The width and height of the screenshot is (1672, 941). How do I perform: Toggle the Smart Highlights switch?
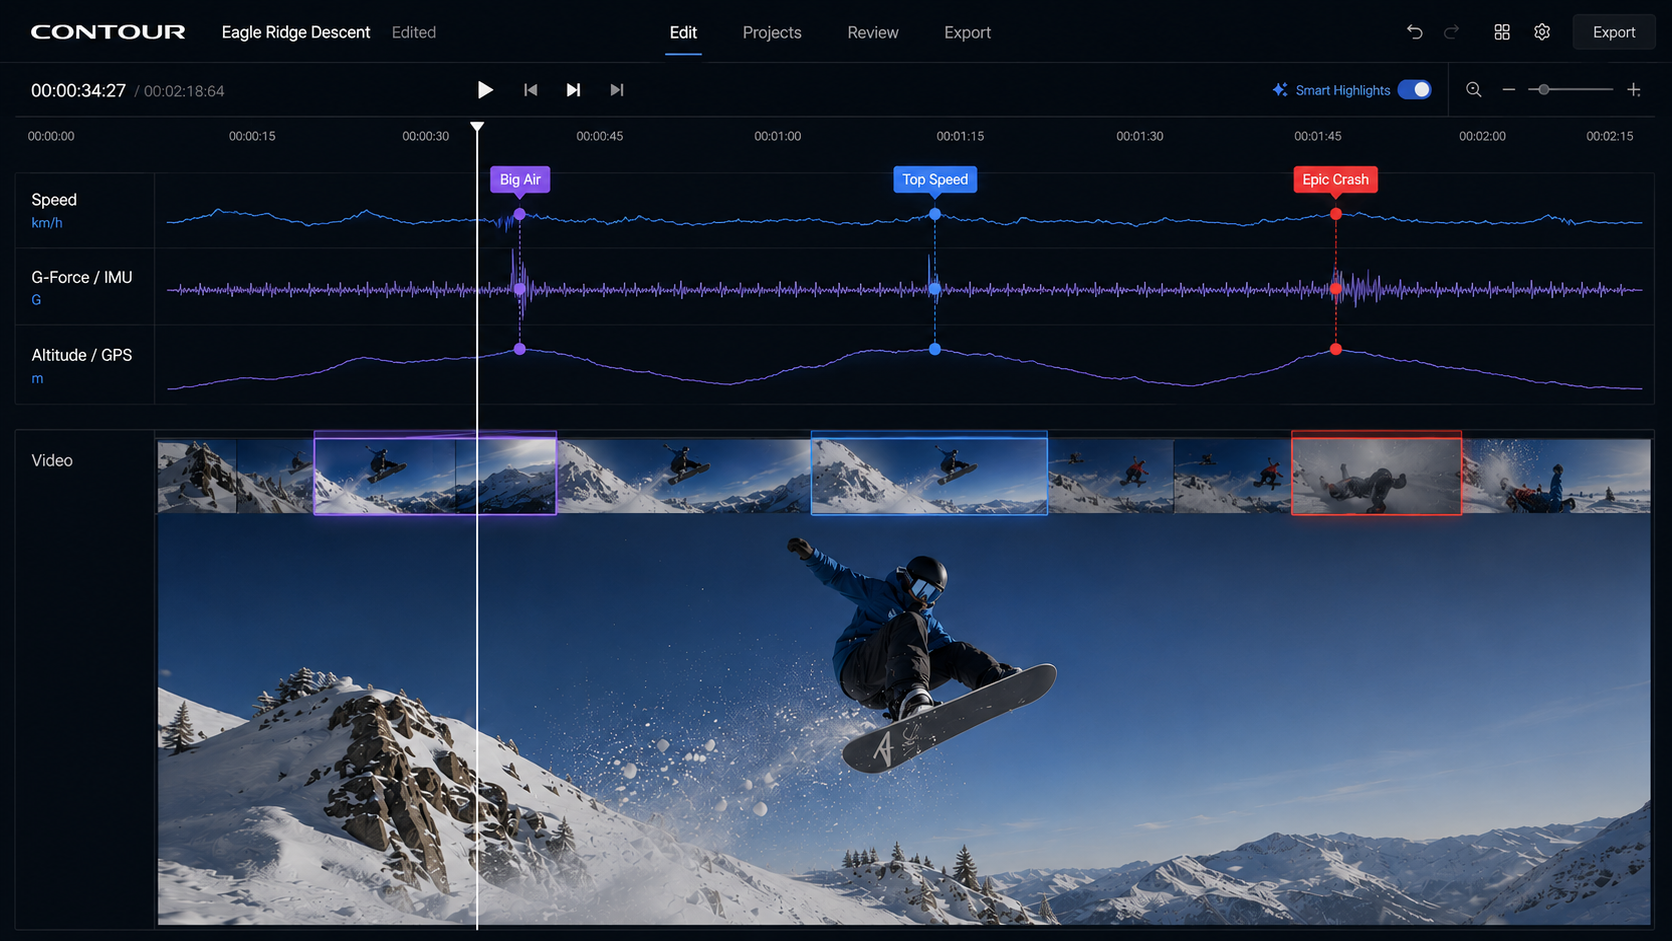coord(1415,90)
